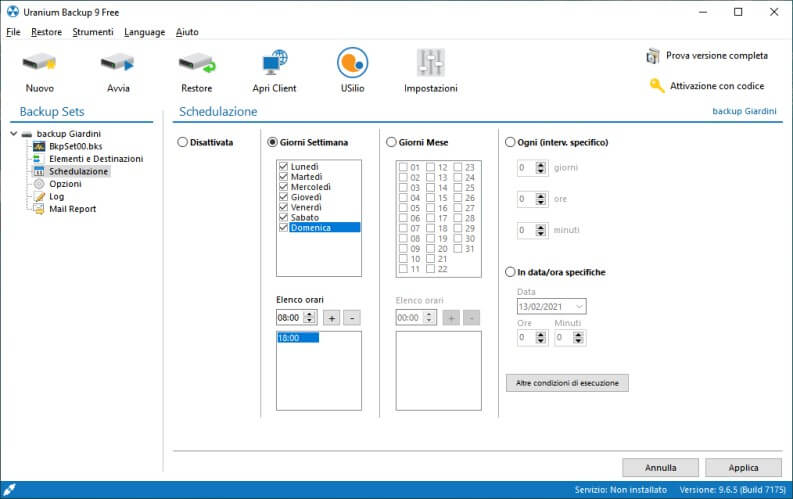Open the Aiuto menu
The image size is (793, 499).
(187, 32)
